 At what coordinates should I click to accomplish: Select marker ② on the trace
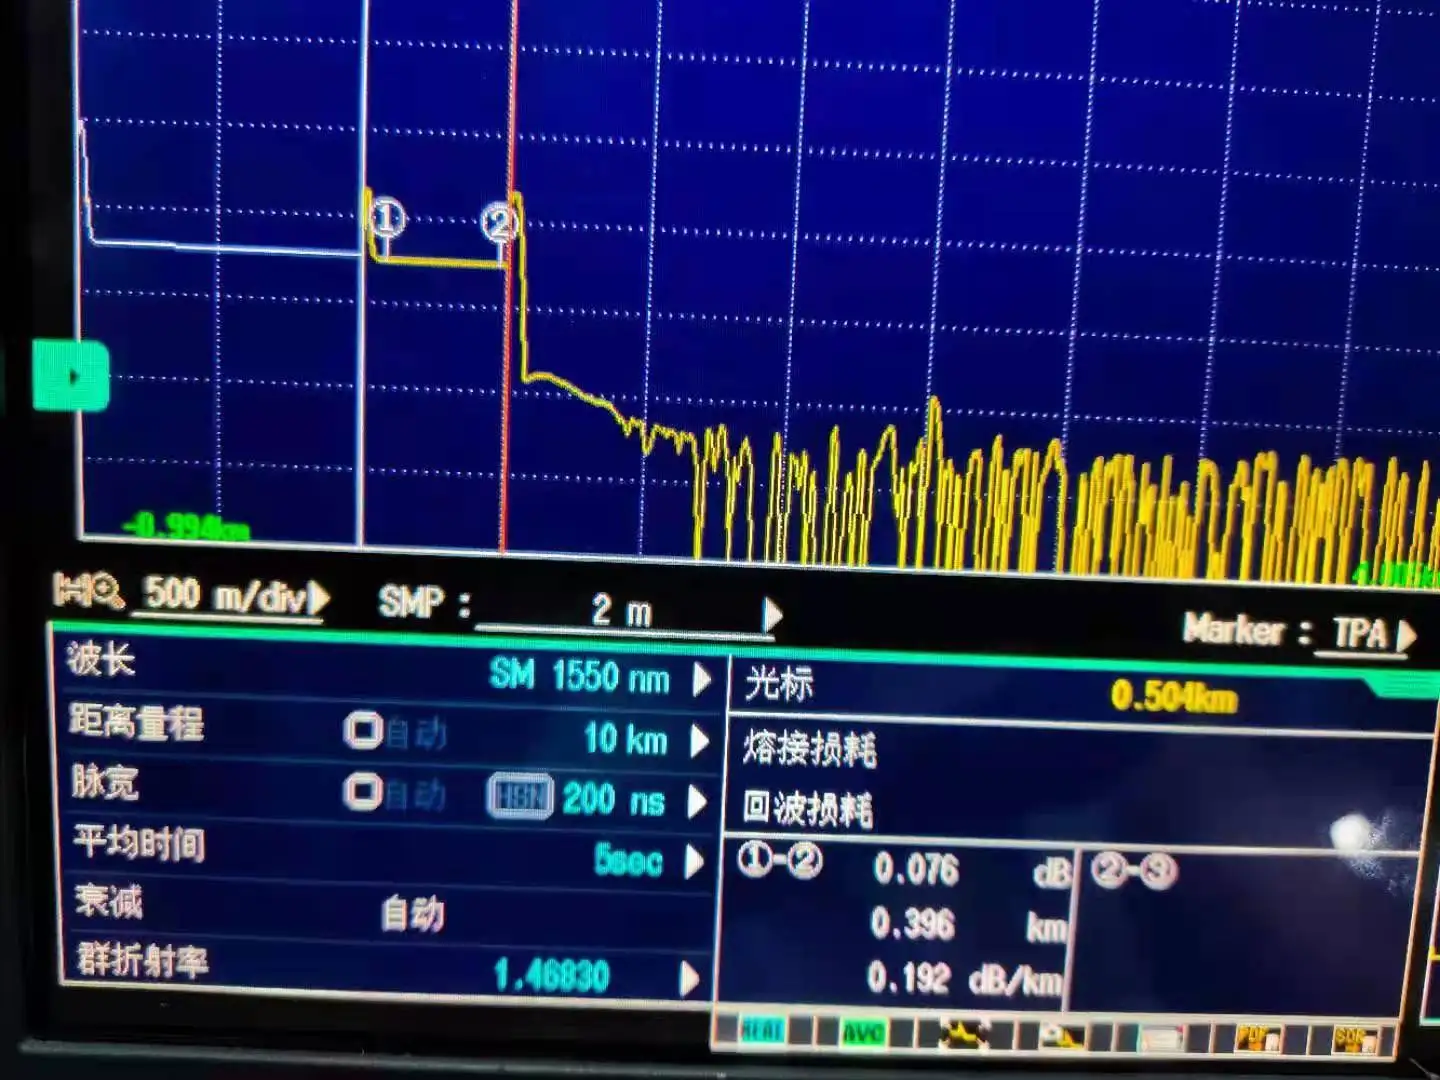pyautogui.click(x=498, y=222)
